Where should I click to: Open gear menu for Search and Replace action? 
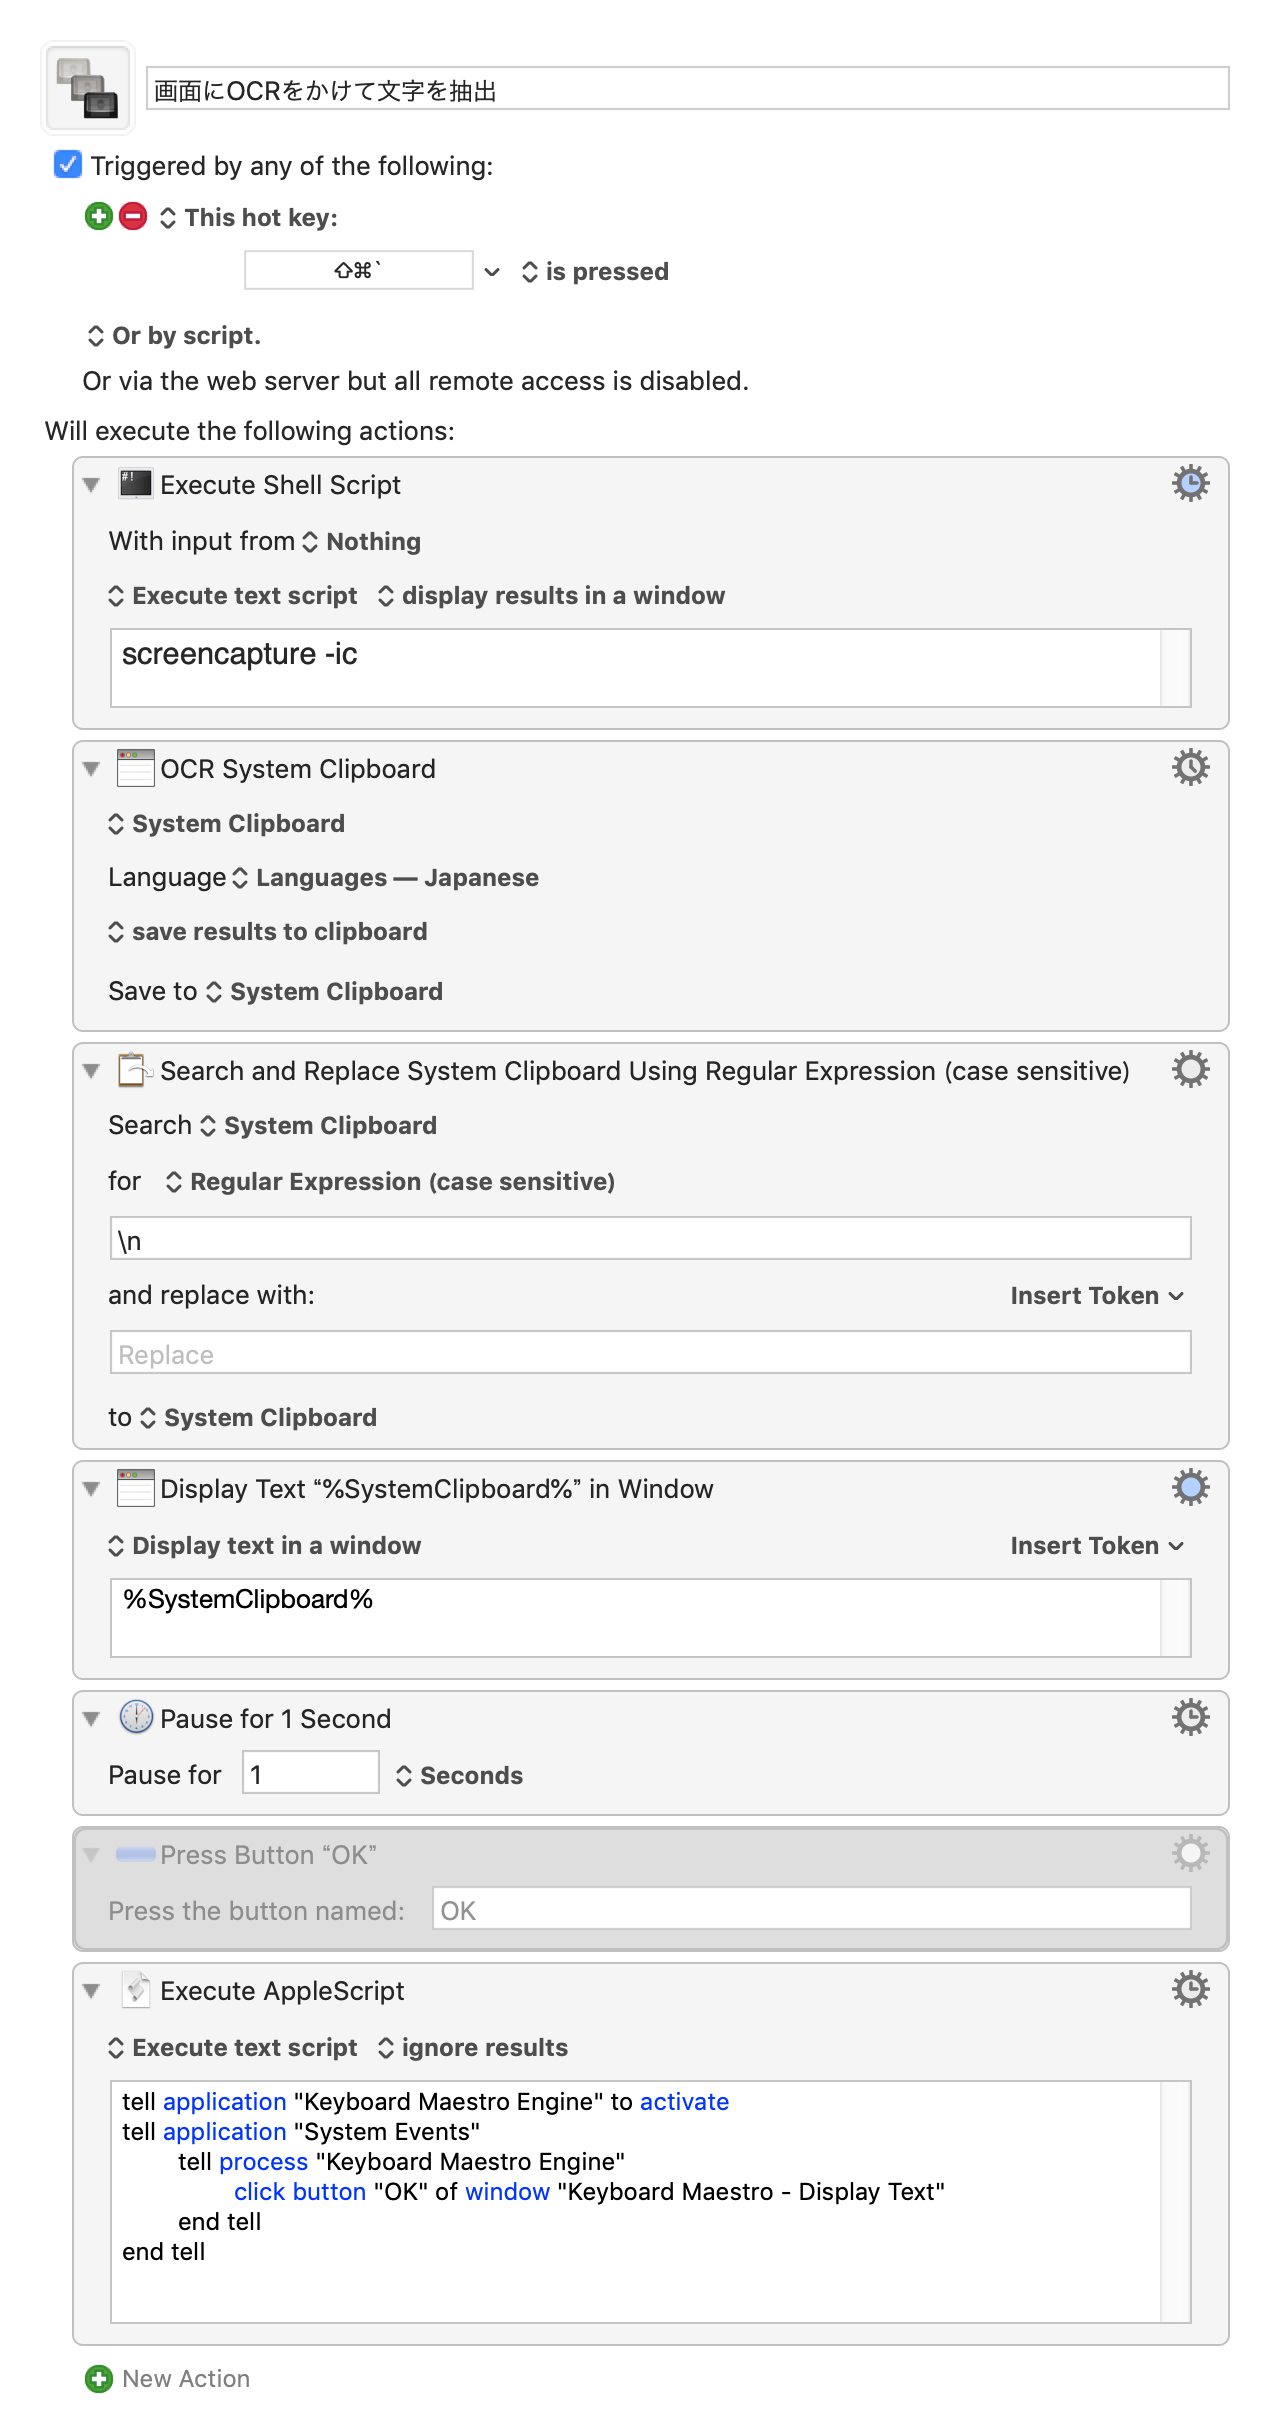click(x=1190, y=1070)
